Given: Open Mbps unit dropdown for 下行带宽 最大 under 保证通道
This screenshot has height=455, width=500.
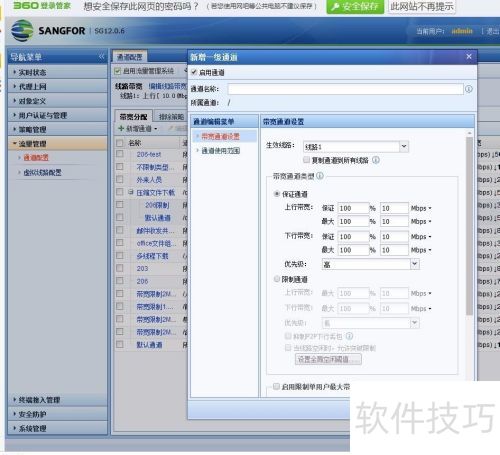Looking at the screenshot, I should (x=421, y=250).
